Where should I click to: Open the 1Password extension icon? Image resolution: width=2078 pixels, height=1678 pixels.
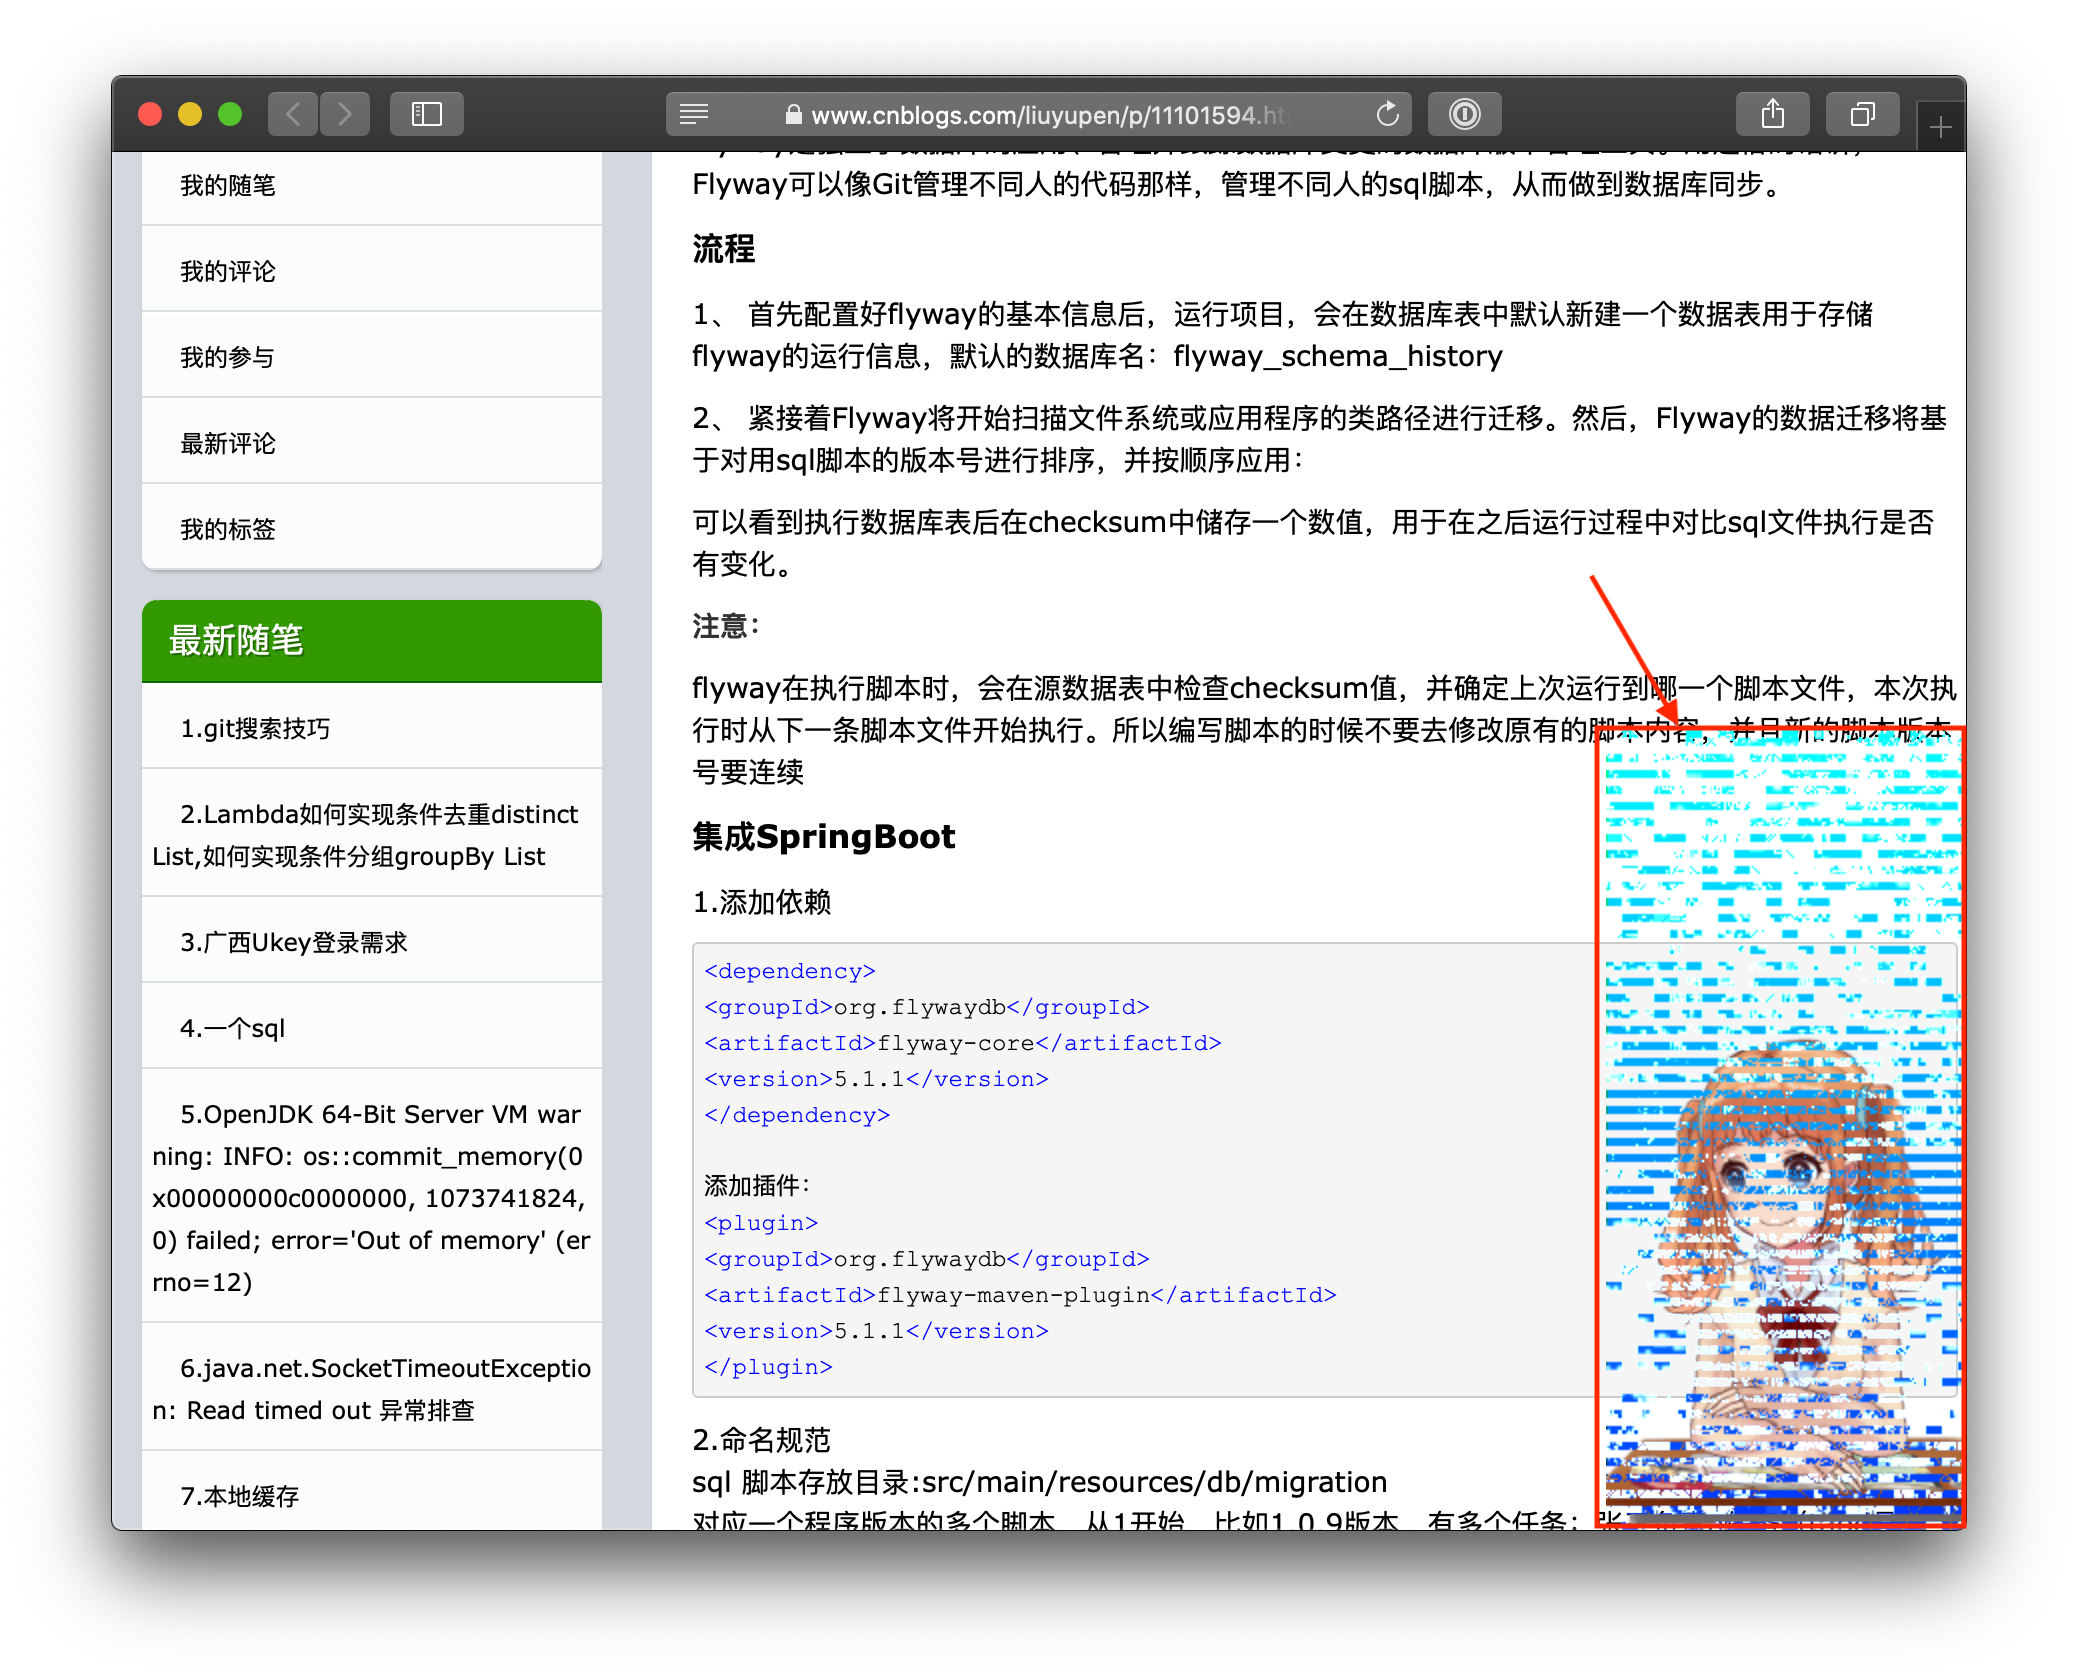pyautogui.click(x=1464, y=114)
